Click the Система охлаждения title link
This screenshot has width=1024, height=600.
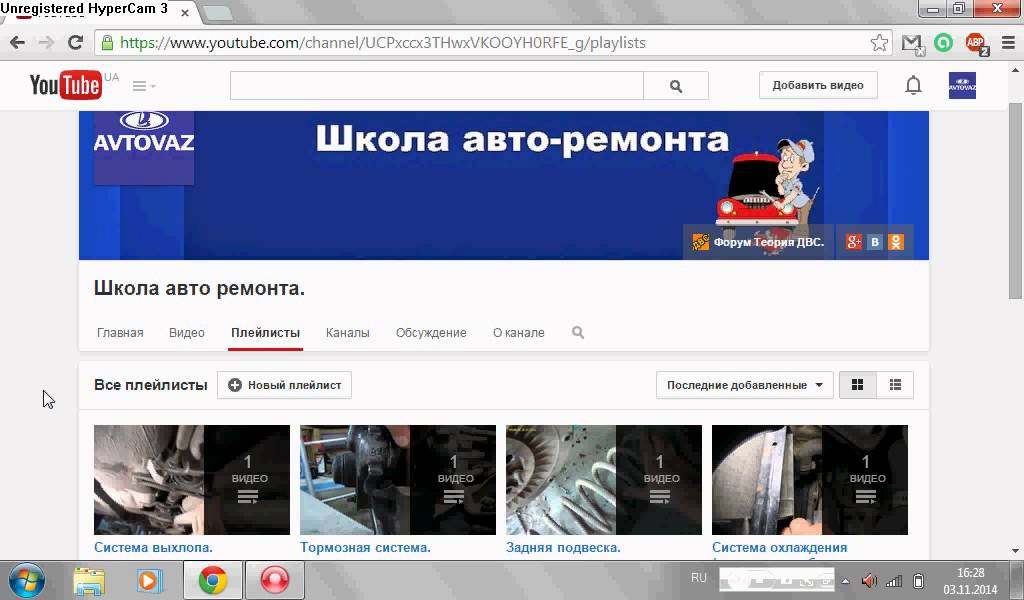[780, 547]
